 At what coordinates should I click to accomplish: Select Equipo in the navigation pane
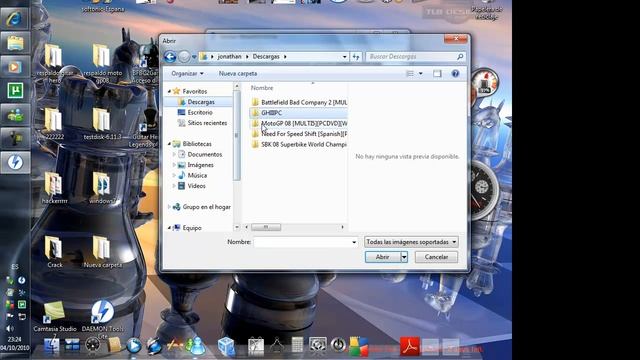click(x=192, y=228)
